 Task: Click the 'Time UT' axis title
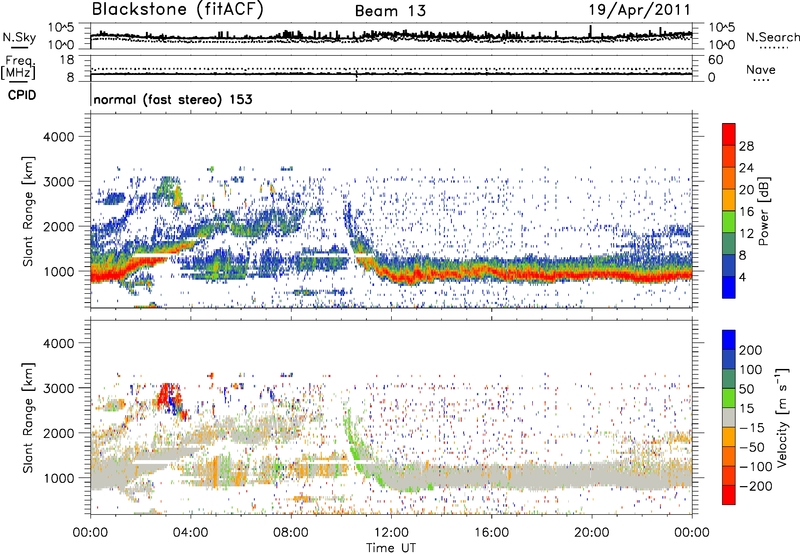391,548
